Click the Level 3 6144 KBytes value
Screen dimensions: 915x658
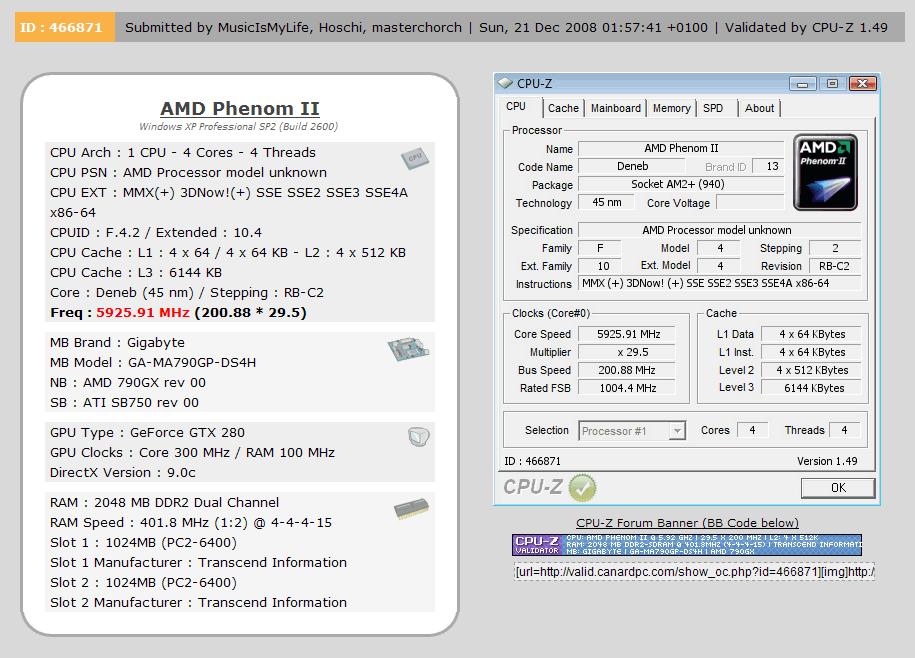811,388
